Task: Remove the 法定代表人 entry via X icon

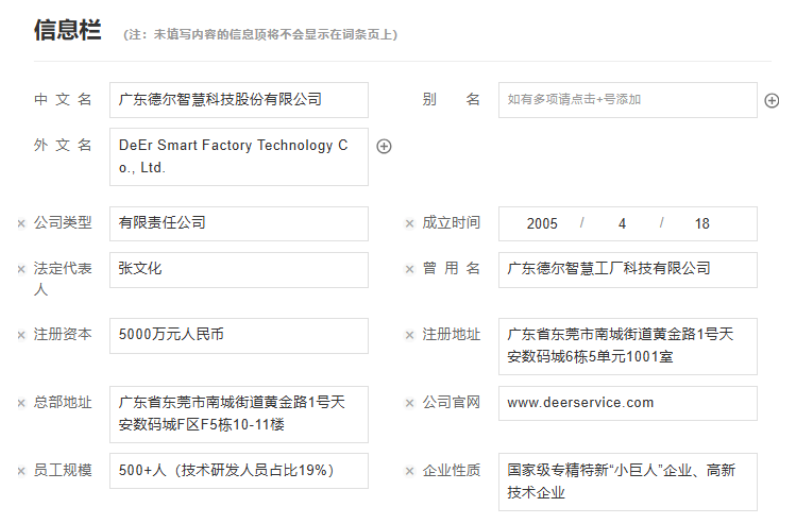Action: [x=21, y=270]
